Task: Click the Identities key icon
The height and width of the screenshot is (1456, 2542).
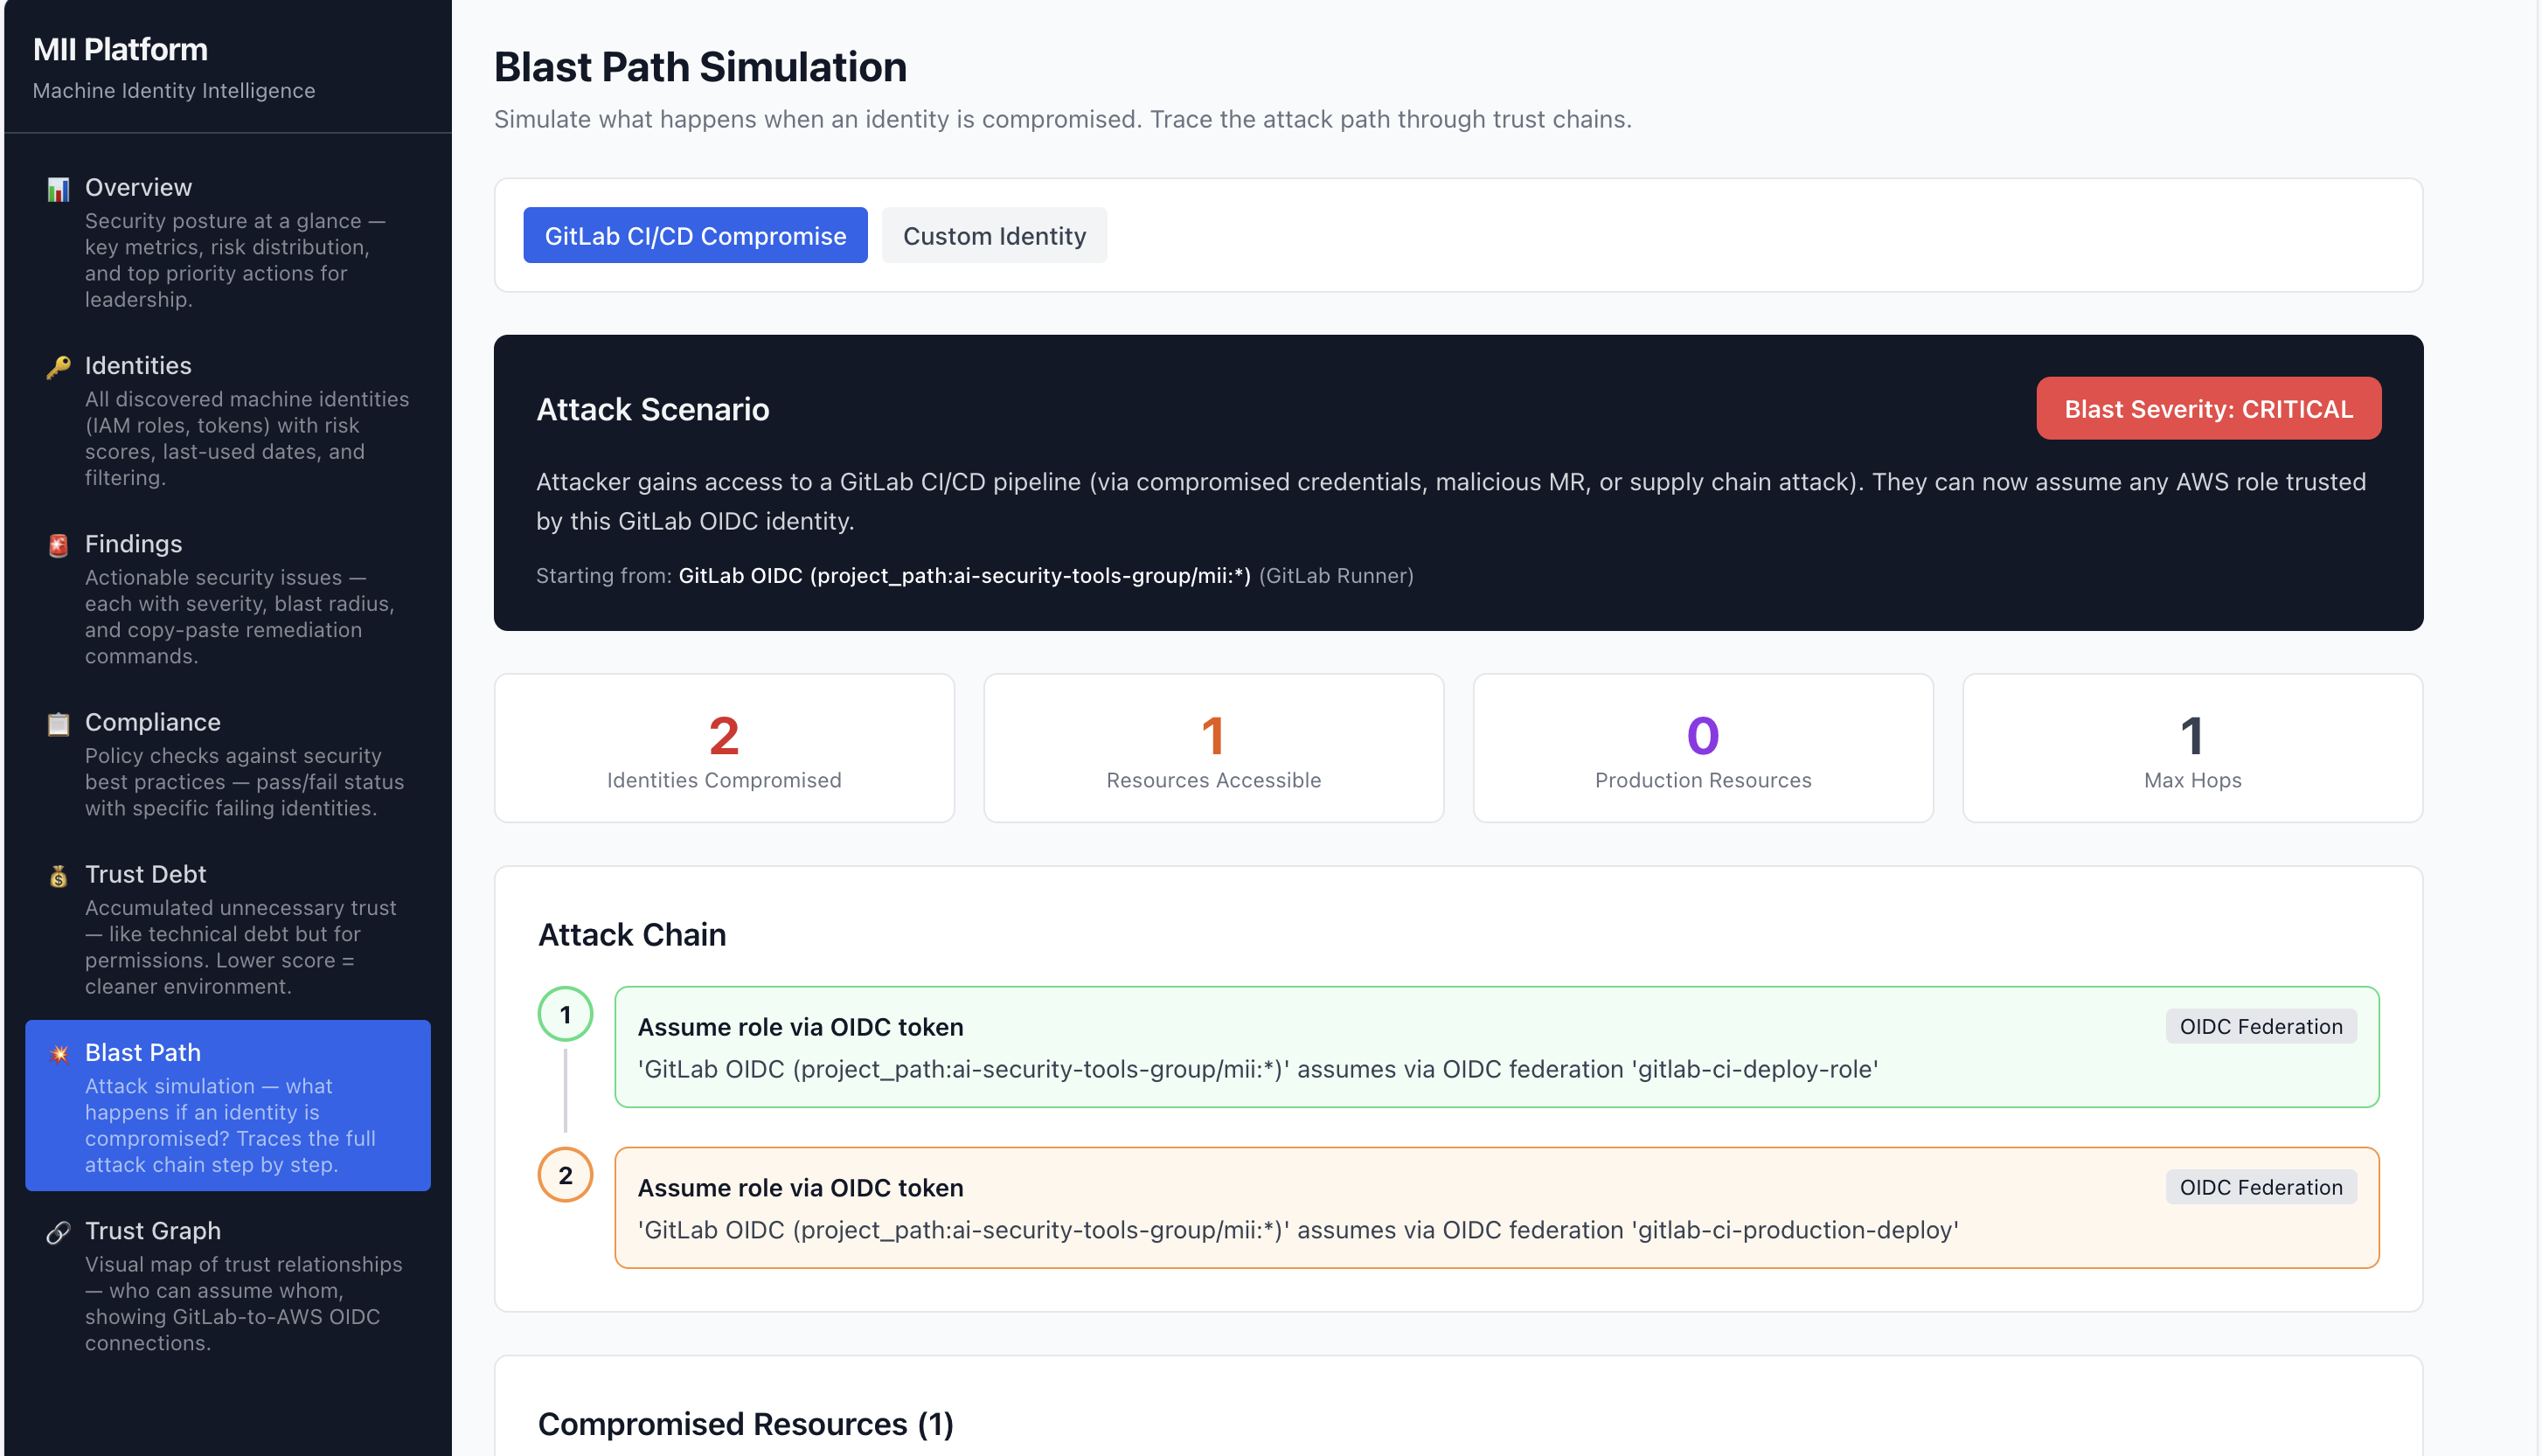Action: coord(58,367)
